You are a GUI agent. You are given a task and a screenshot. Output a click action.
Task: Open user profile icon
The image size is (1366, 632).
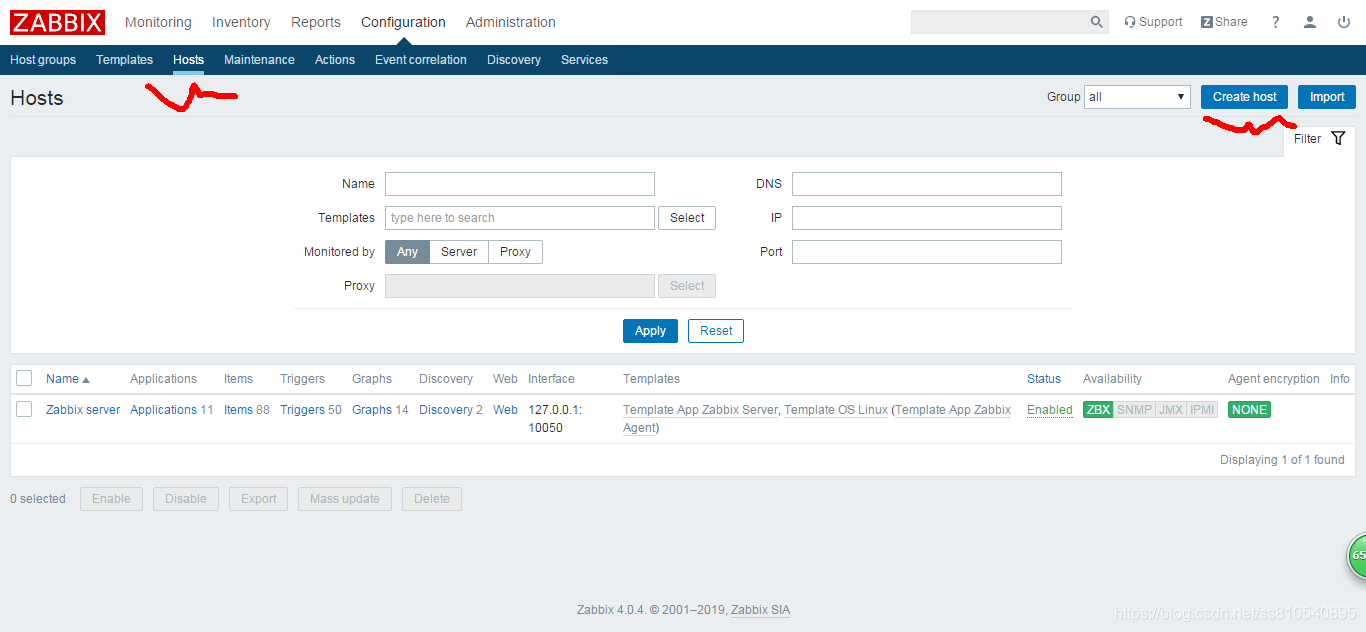[1310, 22]
